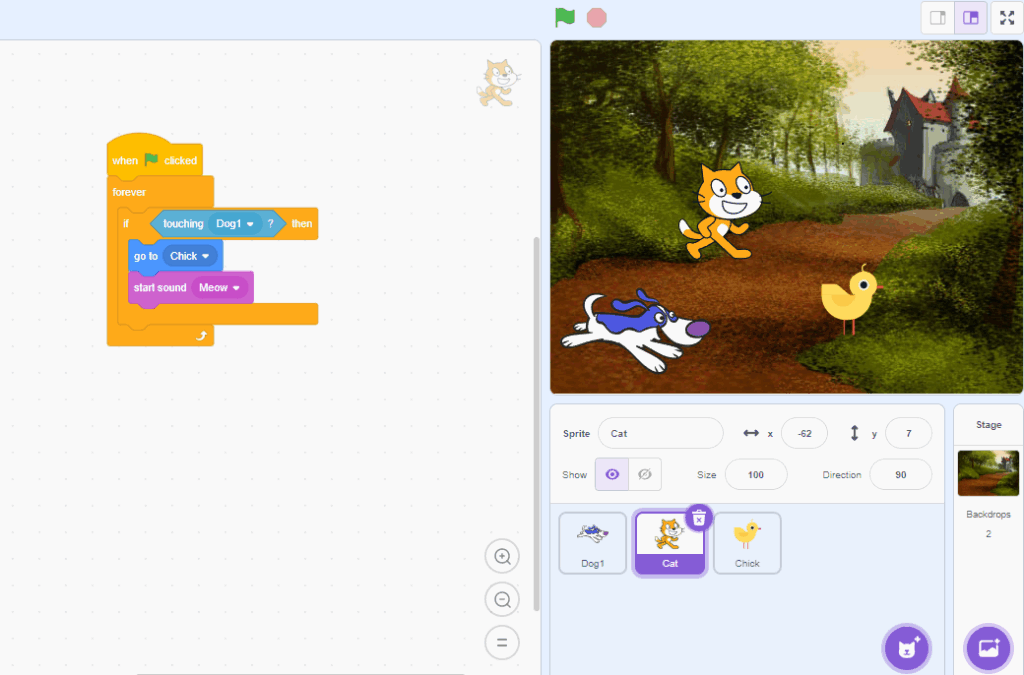
Task: Open the start sound Meow dropdown
Action: pyautogui.click(x=219, y=287)
